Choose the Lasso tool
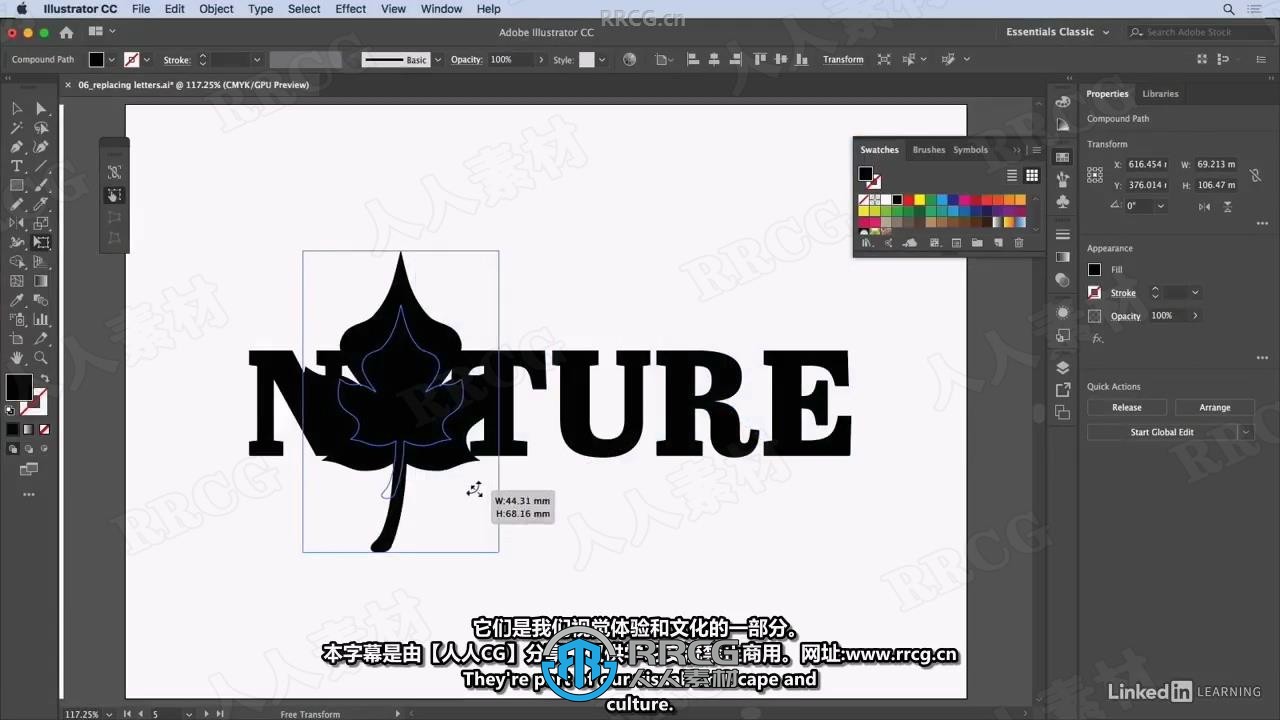 pos(41,128)
